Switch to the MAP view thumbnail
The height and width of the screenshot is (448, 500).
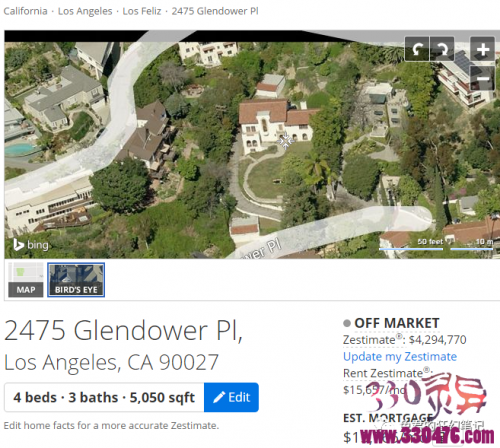26,280
